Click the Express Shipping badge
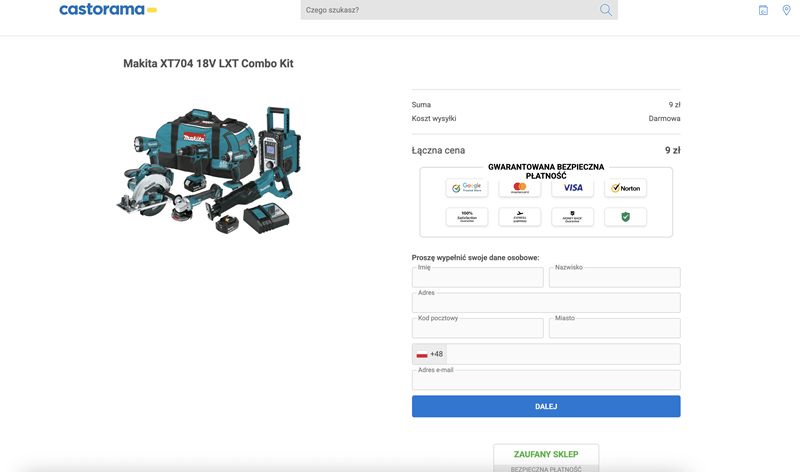Image resolution: width=800 pixels, height=472 pixels. click(520, 217)
